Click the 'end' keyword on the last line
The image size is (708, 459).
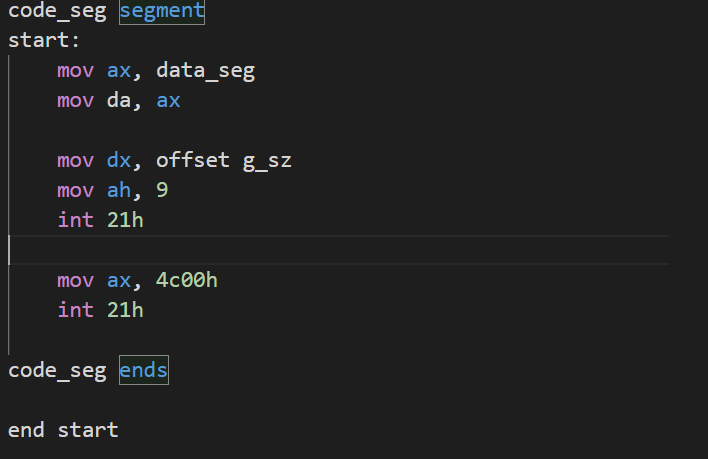coord(26,430)
